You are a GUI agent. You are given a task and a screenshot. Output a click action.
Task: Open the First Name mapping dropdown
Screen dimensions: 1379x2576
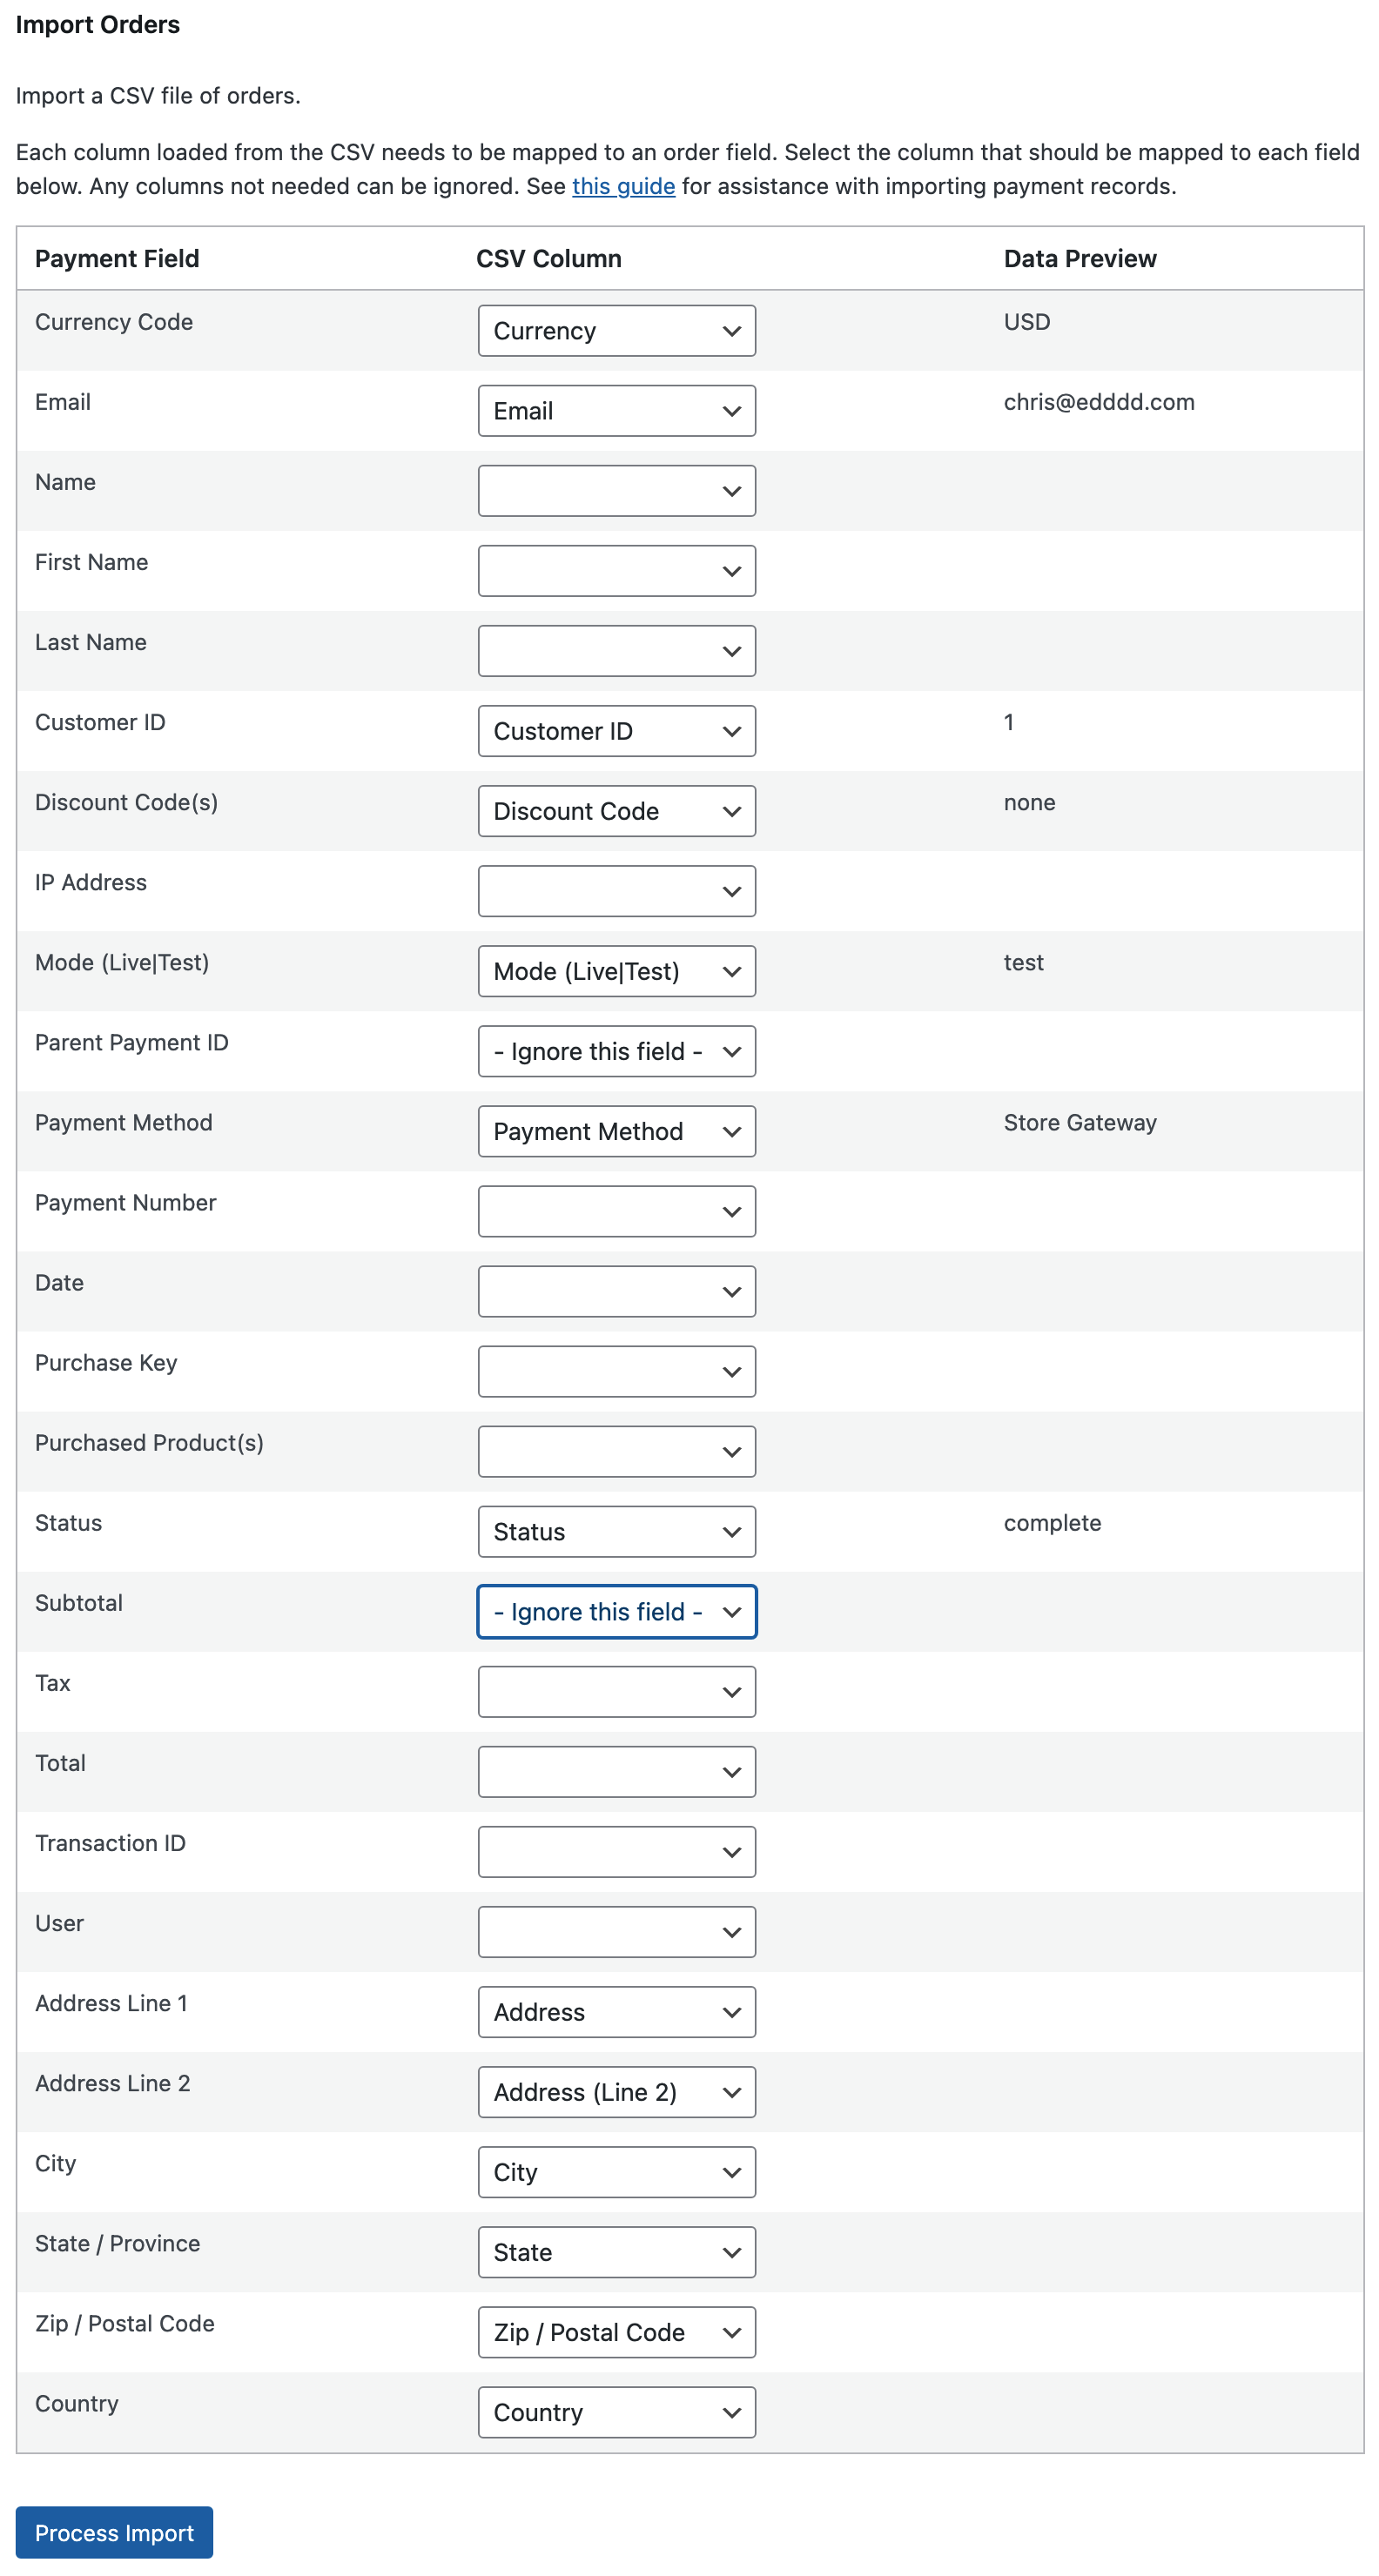coord(616,570)
